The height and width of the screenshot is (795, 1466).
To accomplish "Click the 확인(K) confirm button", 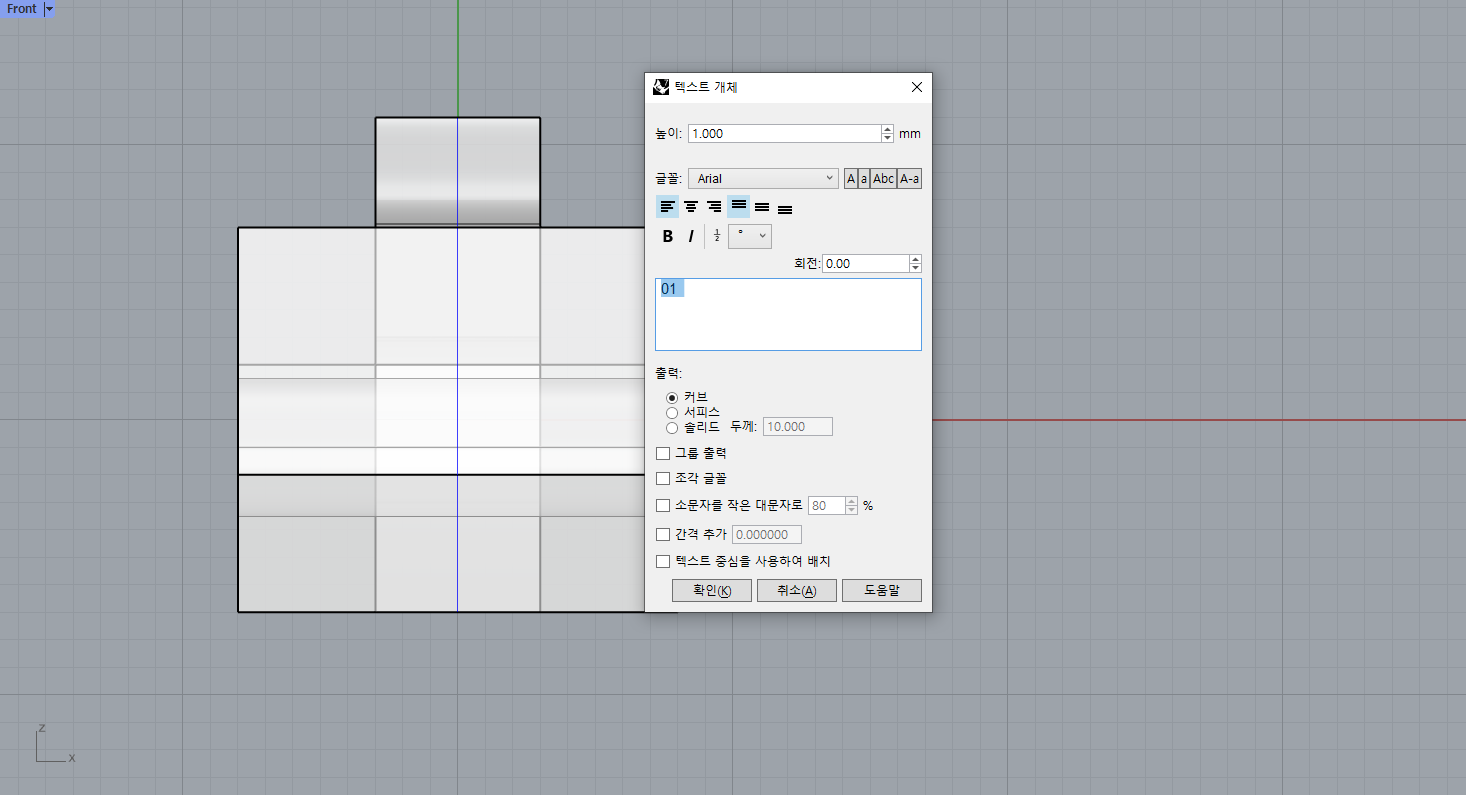I will pyautogui.click(x=711, y=590).
